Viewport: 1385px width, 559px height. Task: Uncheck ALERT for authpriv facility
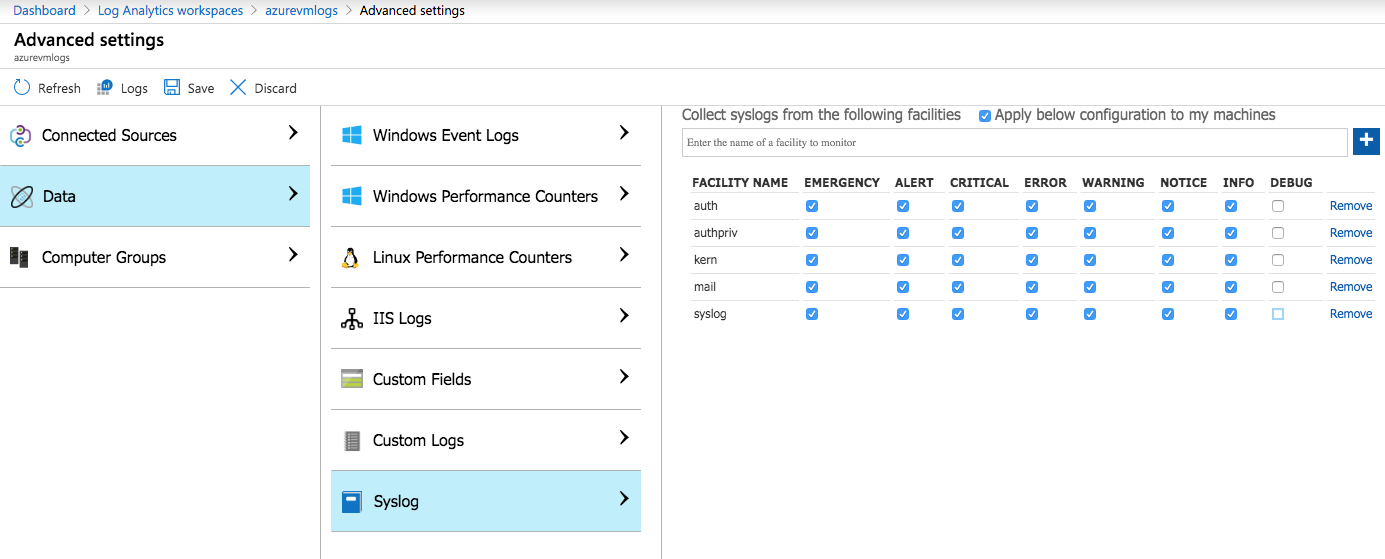[903, 233]
